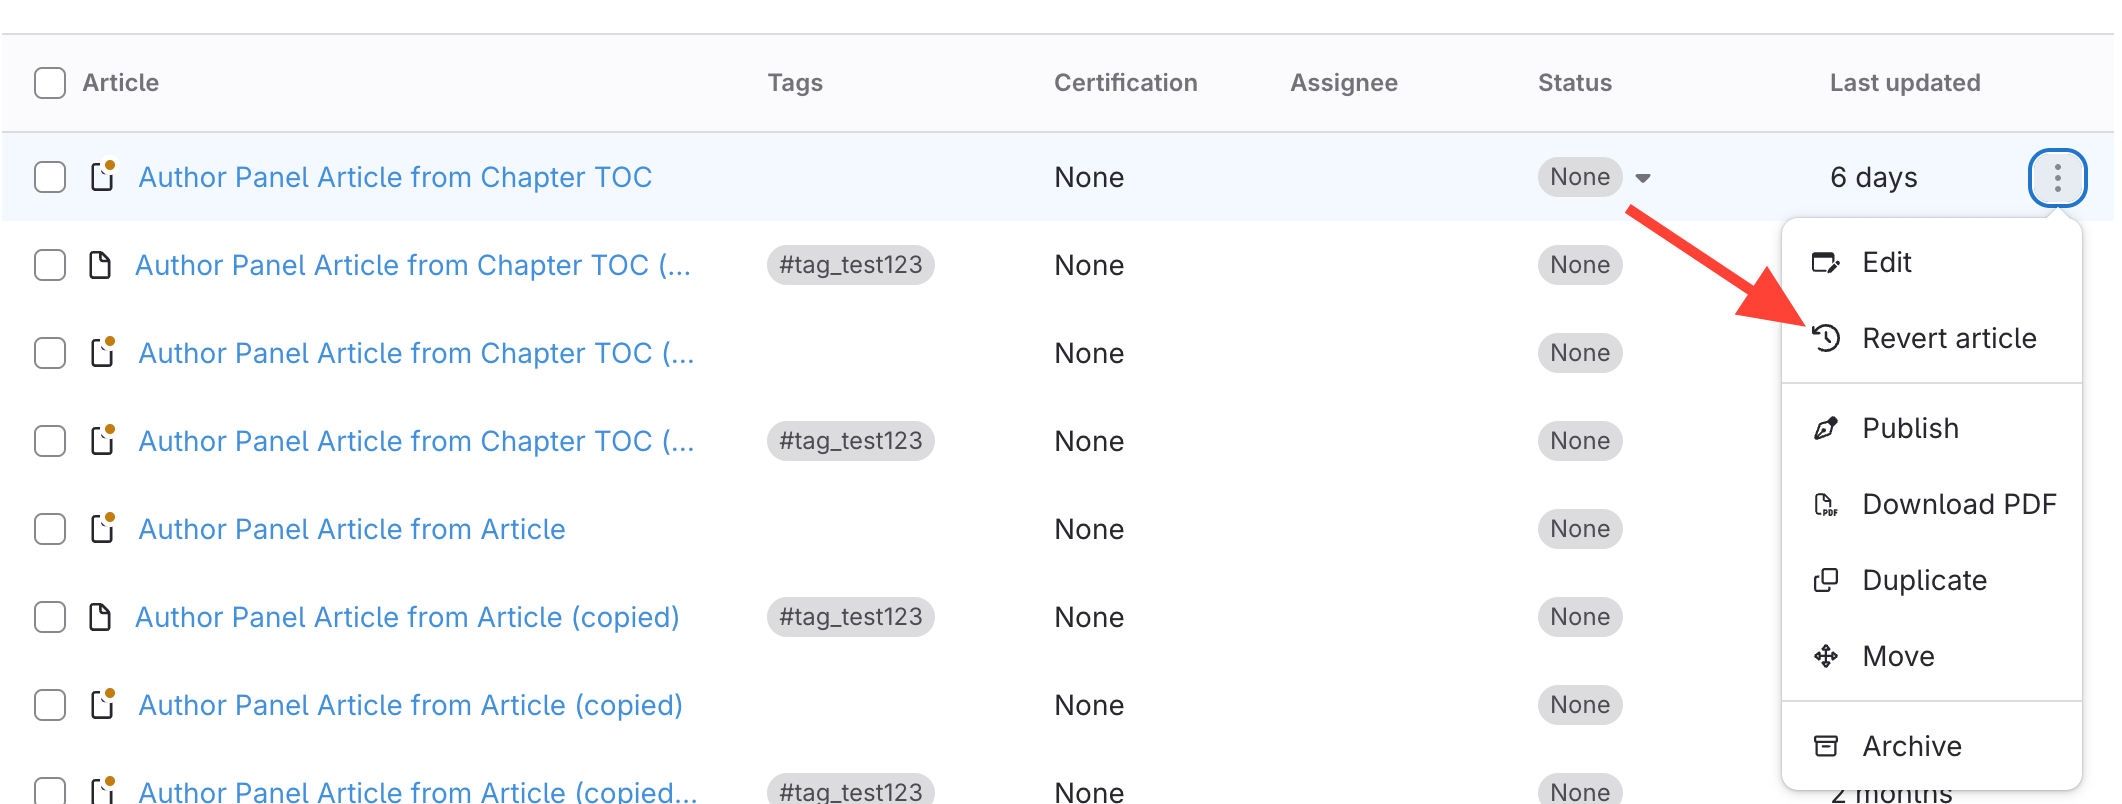This screenshot has width=2122, height=804.
Task: Click the Last updated column header
Action: [1904, 83]
